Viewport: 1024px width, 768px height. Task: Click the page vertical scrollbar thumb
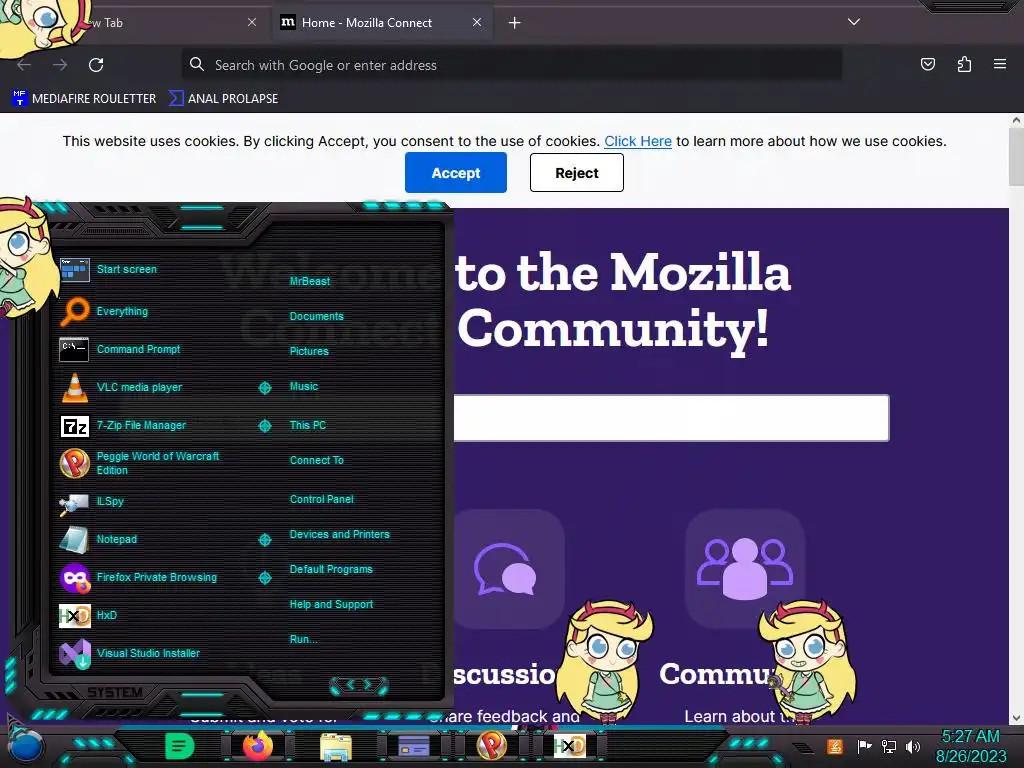tap(1016, 157)
